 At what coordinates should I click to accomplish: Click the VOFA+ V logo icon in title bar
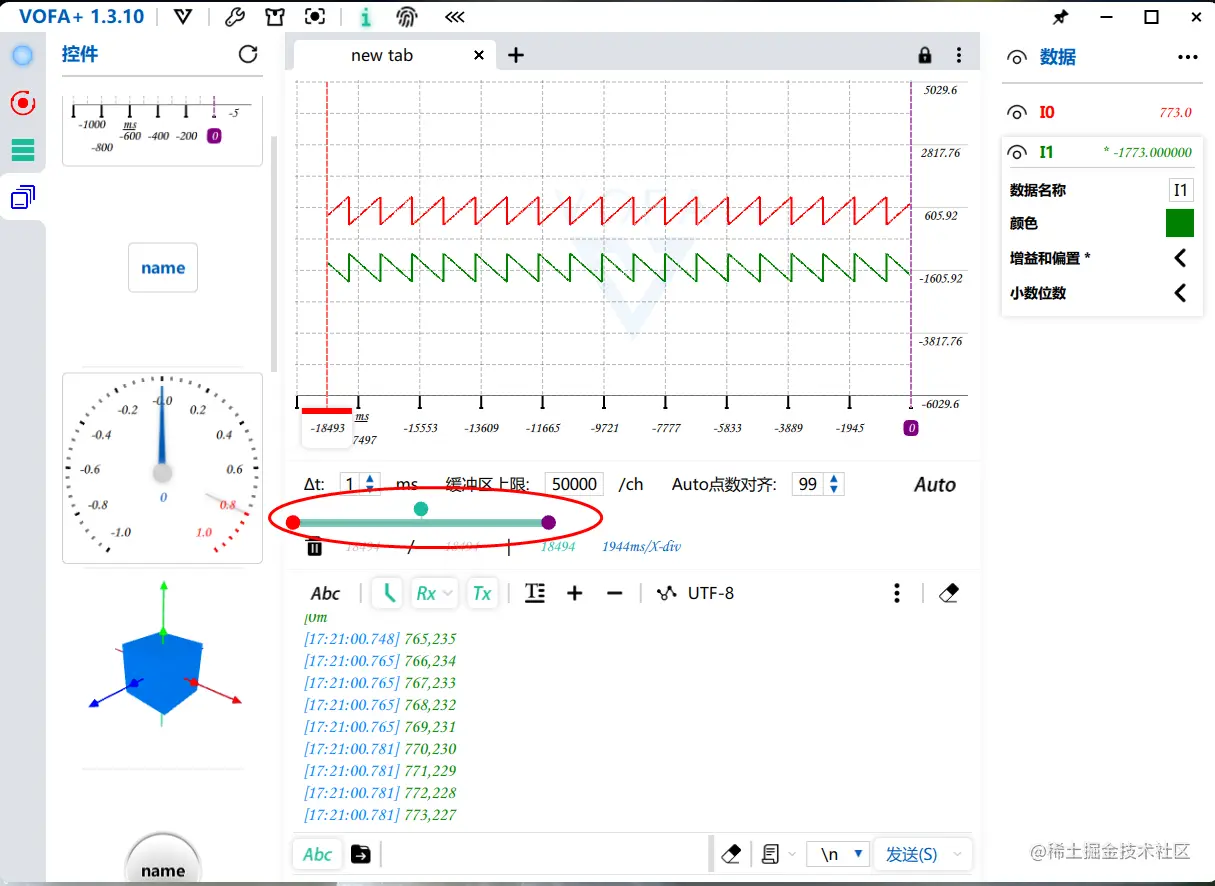click(x=182, y=17)
